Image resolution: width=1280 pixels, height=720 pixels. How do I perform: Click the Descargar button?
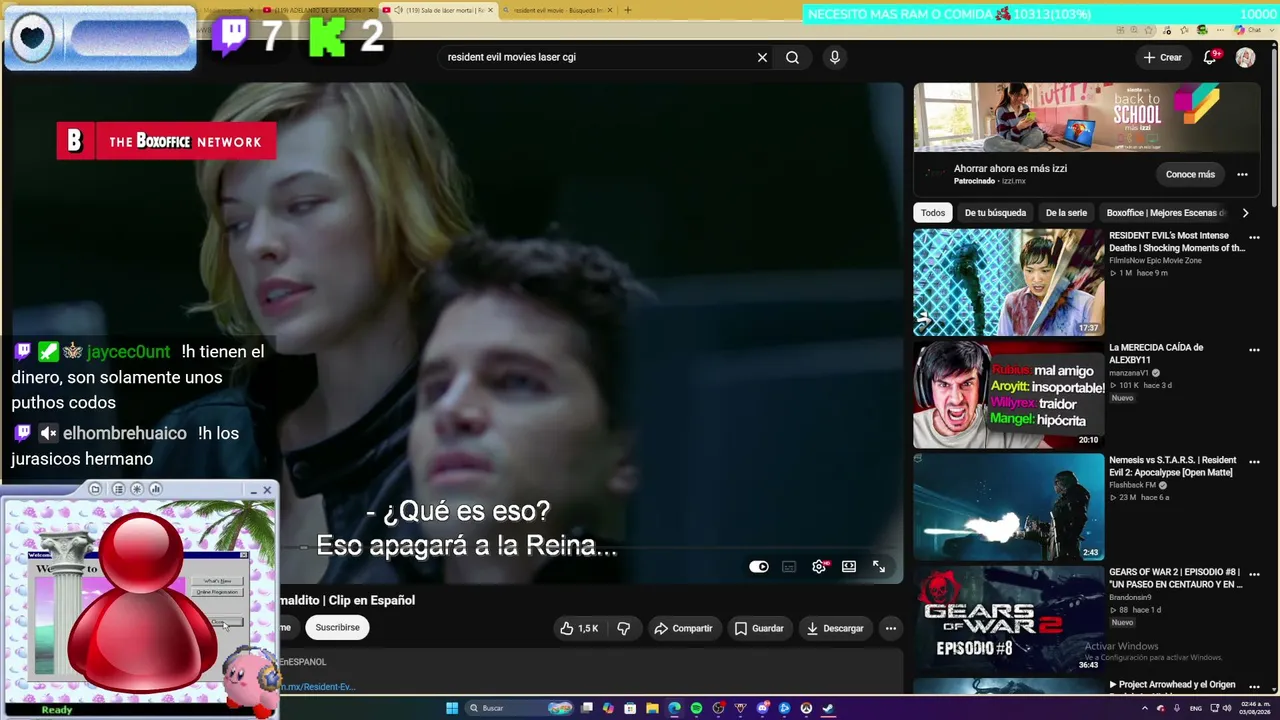tap(835, 628)
